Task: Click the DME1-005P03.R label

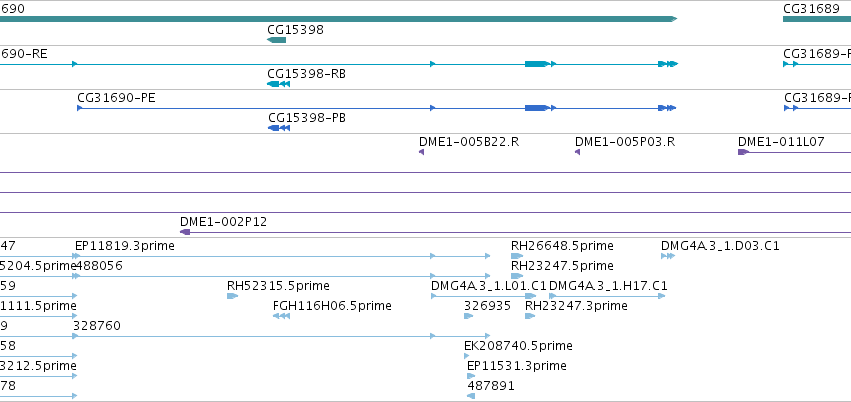Action: click(x=625, y=142)
